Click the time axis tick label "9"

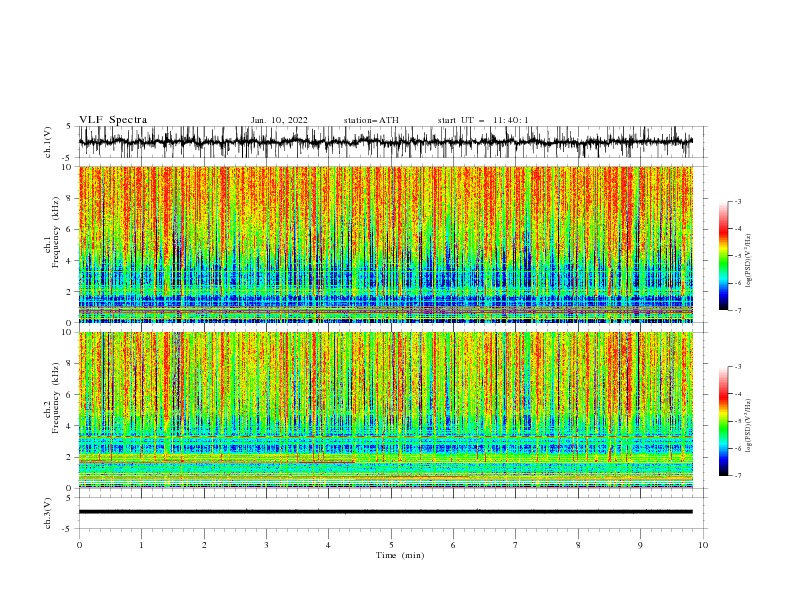pyautogui.click(x=640, y=545)
